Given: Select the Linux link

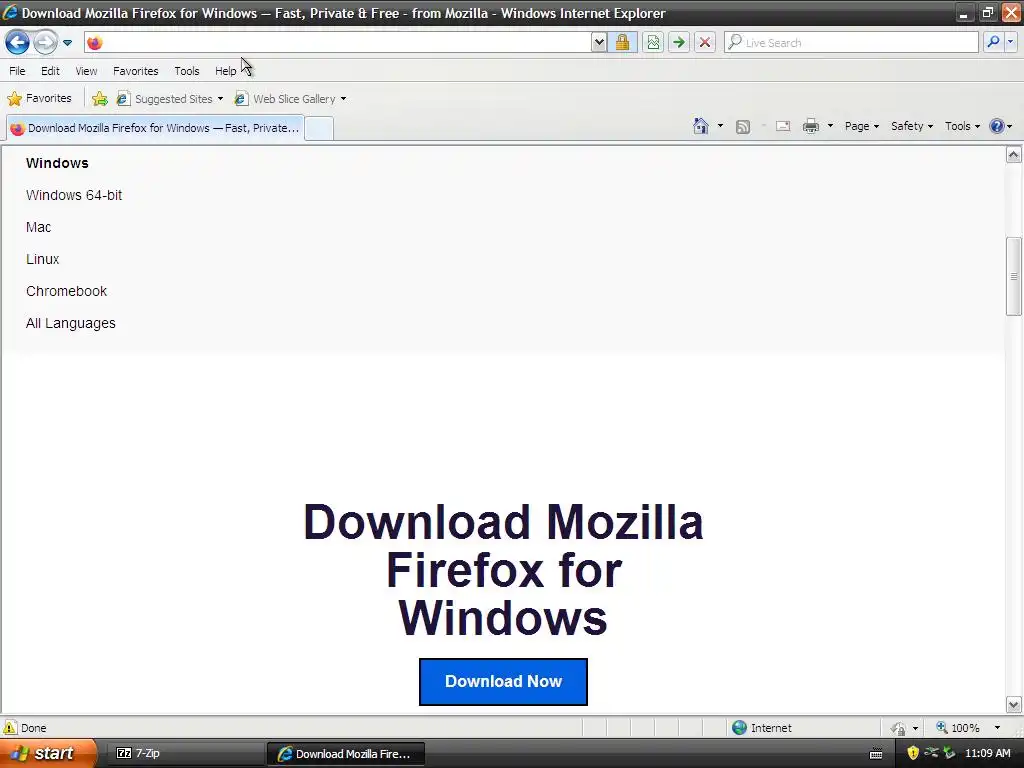Looking at the screenshot, I should click(x=42, y=259).
